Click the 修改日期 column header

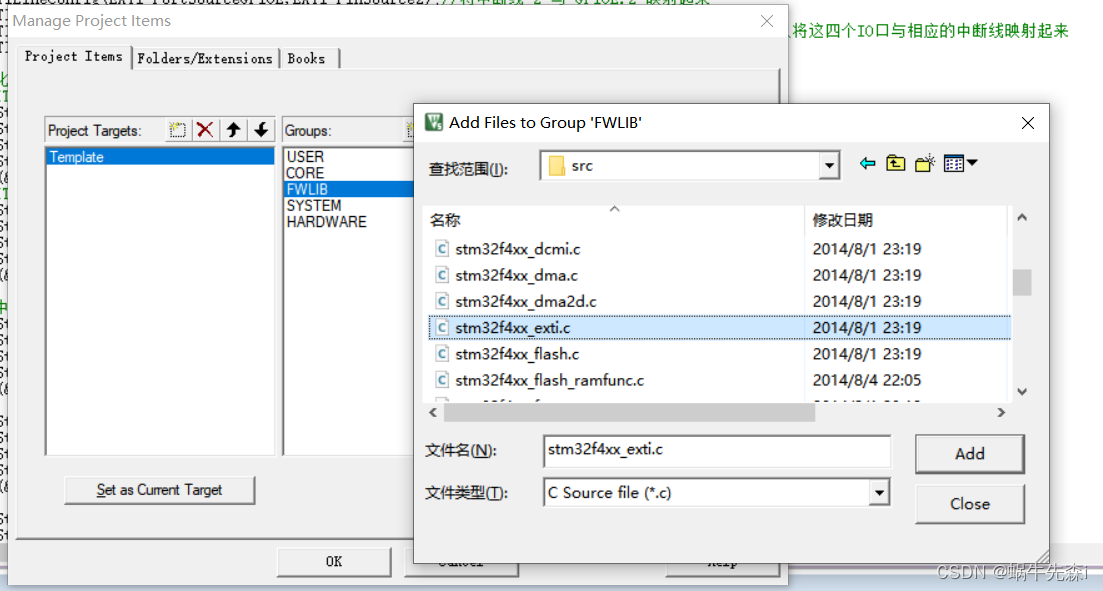click(906, 220)
